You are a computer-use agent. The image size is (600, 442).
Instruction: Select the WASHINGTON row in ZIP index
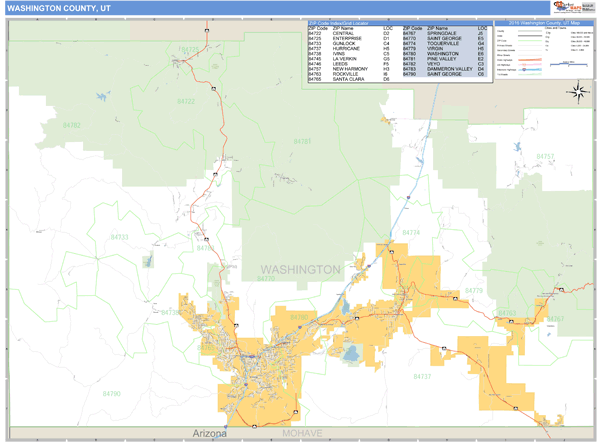coord(444,54)
